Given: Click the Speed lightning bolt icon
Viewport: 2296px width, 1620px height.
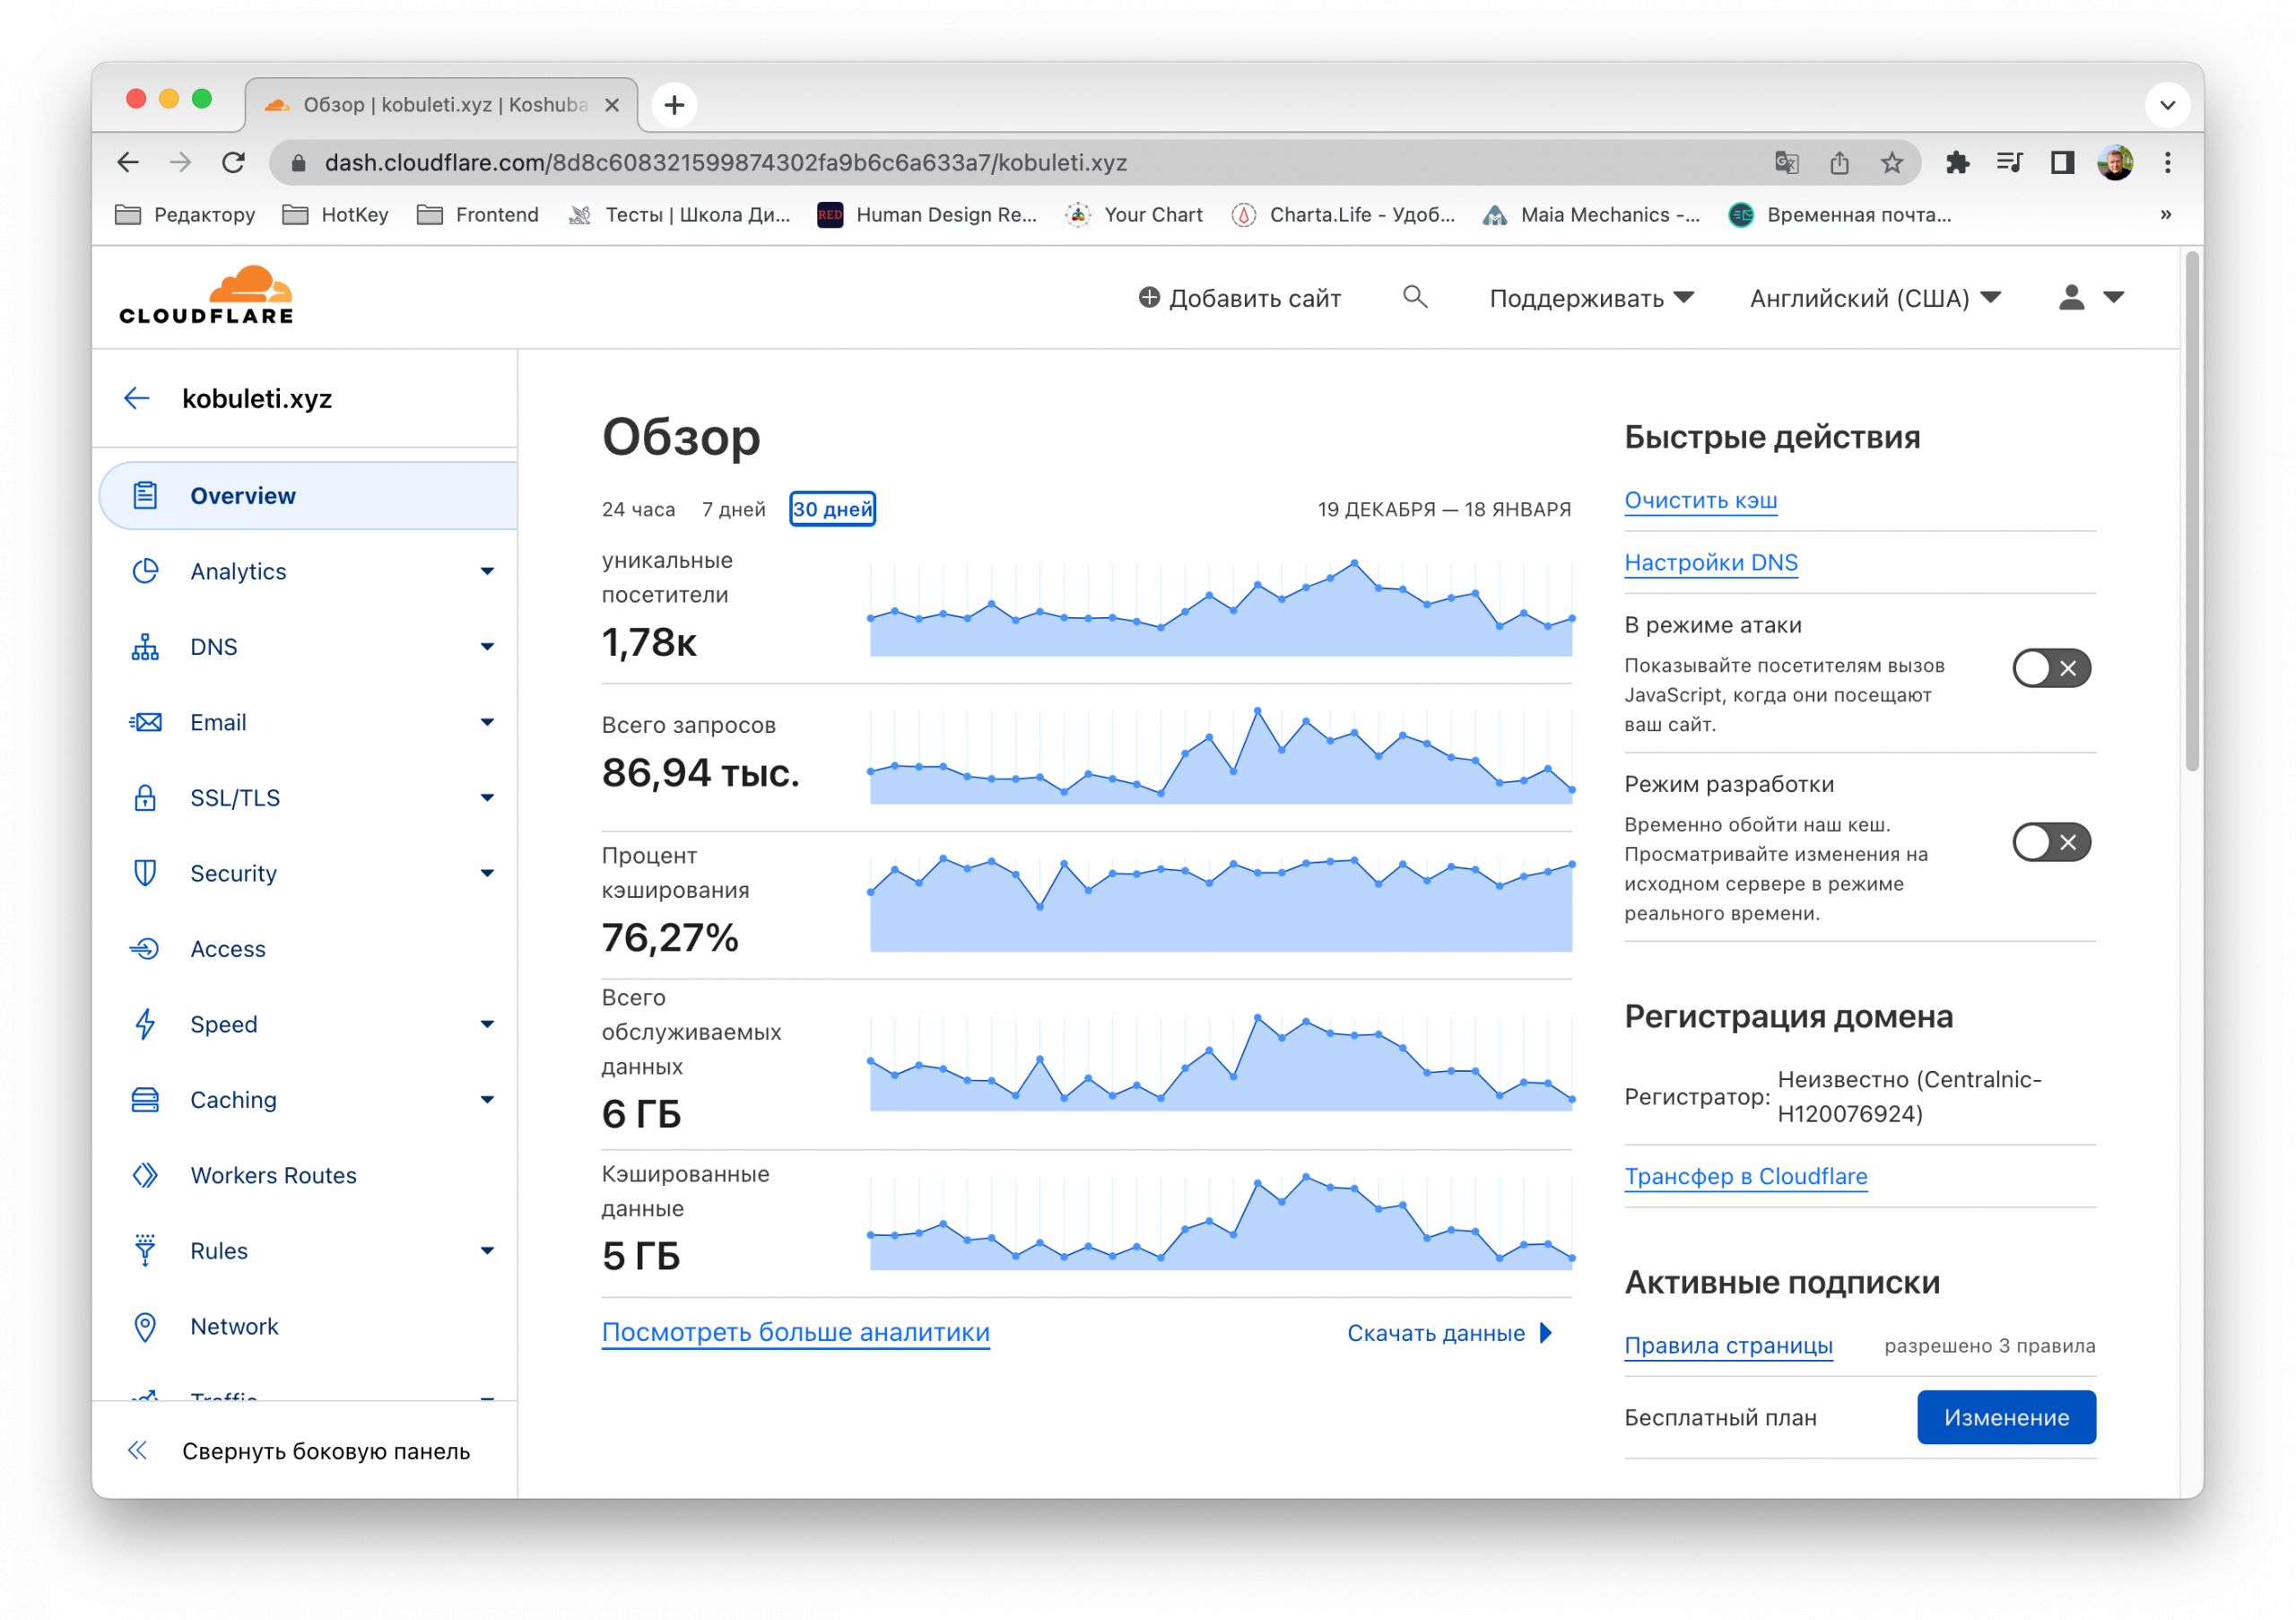Looking at the screenshot, I should tap(145, 1024).
